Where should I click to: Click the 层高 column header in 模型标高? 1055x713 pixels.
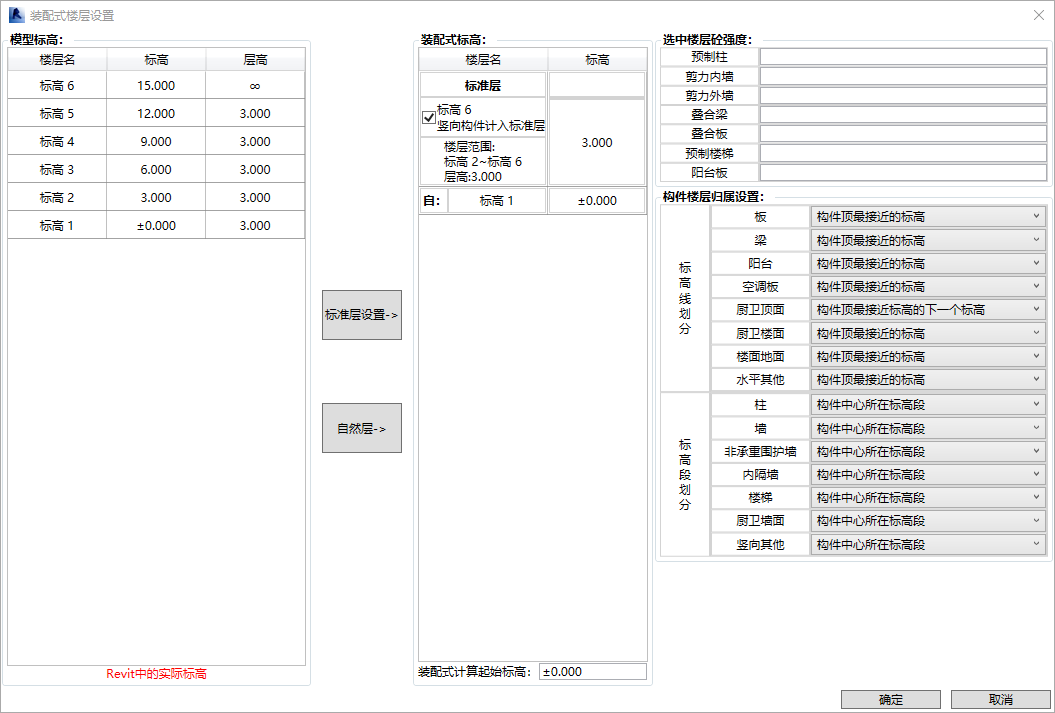(x=255, y=60)
